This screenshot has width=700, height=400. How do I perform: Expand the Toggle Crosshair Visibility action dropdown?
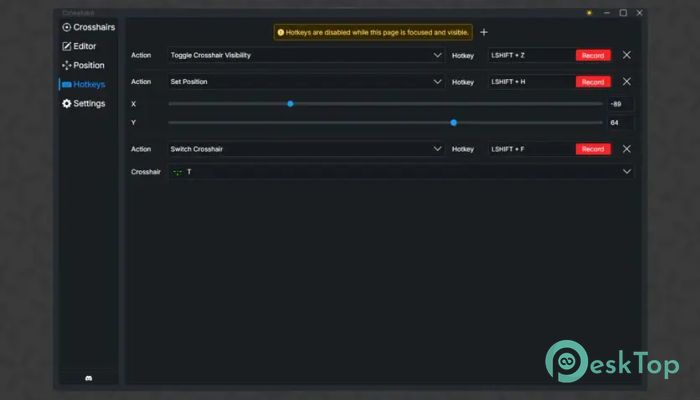tap(306, 55)
